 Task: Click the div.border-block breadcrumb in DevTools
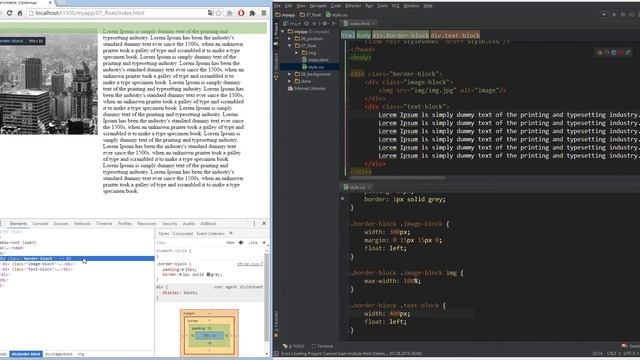[x=26, y=354]
